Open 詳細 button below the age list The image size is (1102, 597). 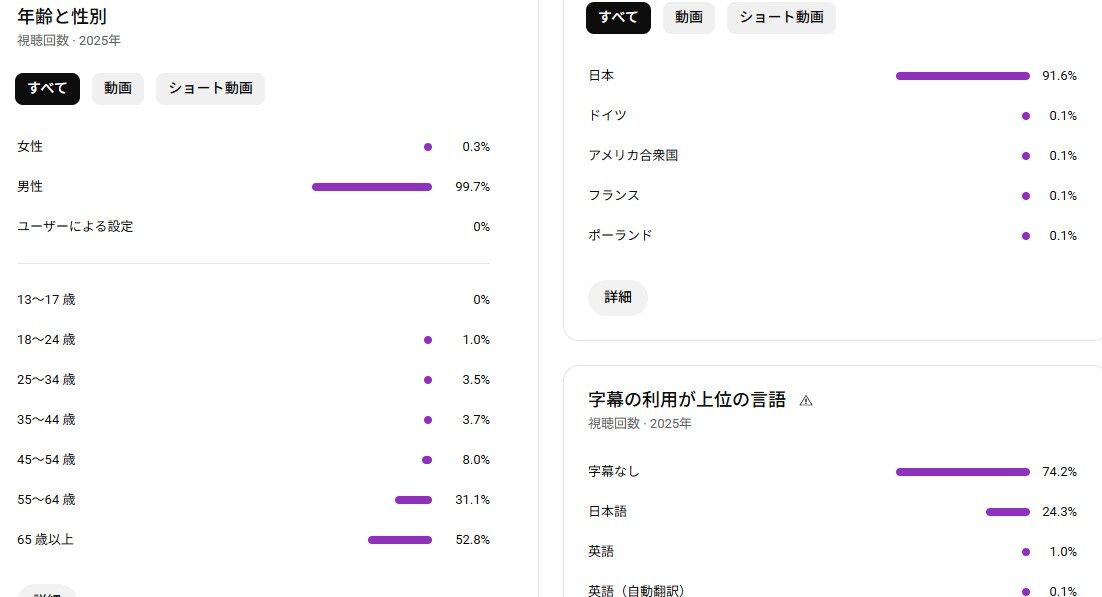[x=46, y=591]
